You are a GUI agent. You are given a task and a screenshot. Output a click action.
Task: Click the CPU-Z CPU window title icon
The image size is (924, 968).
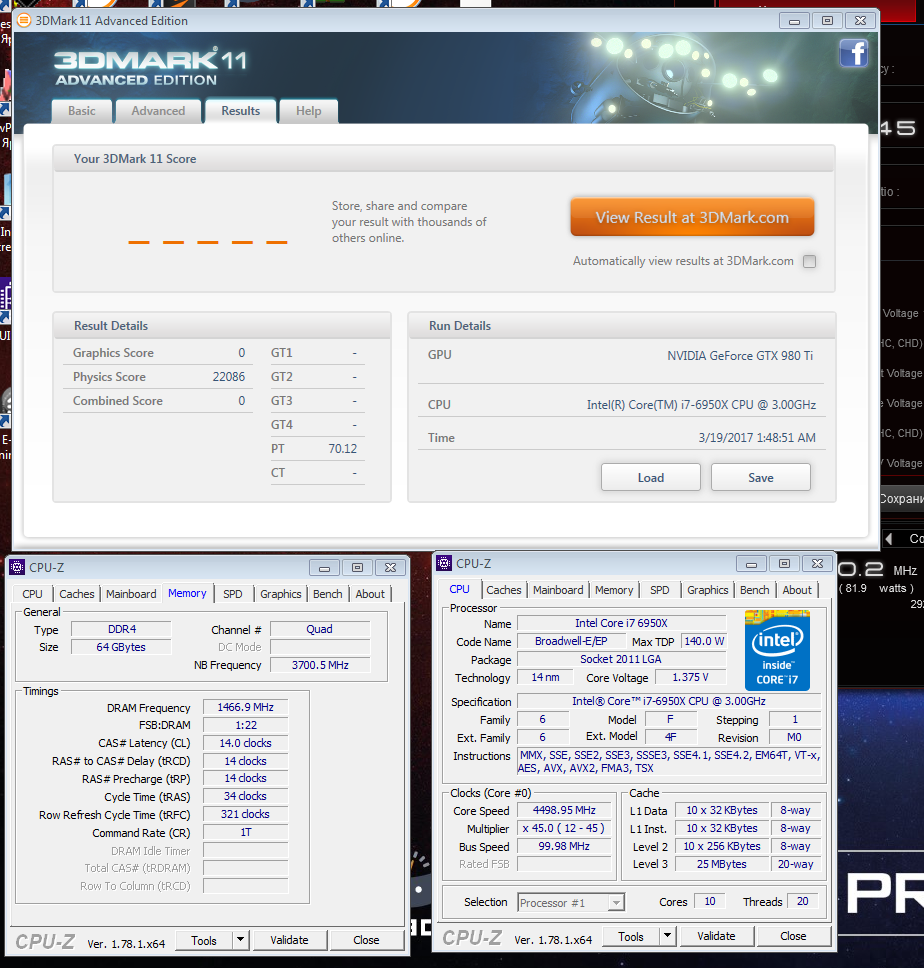click(x=444, y=563)
